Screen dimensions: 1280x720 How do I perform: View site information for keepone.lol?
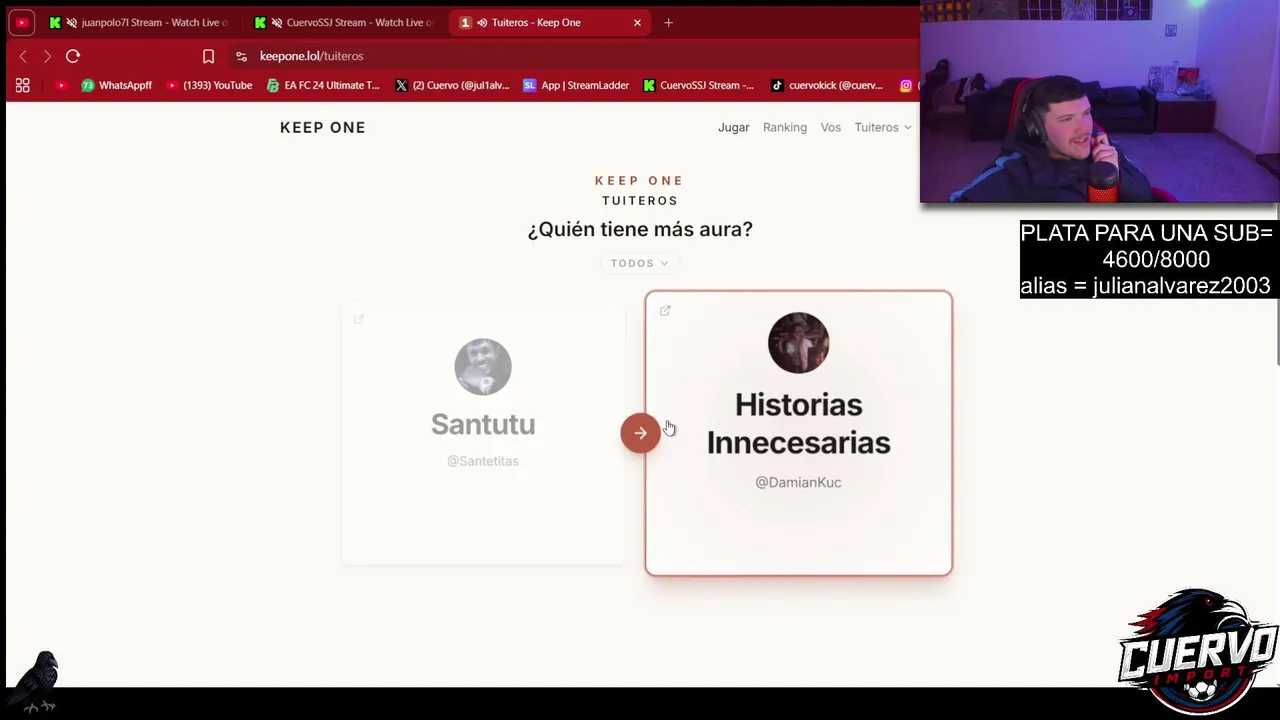(241, 56)
